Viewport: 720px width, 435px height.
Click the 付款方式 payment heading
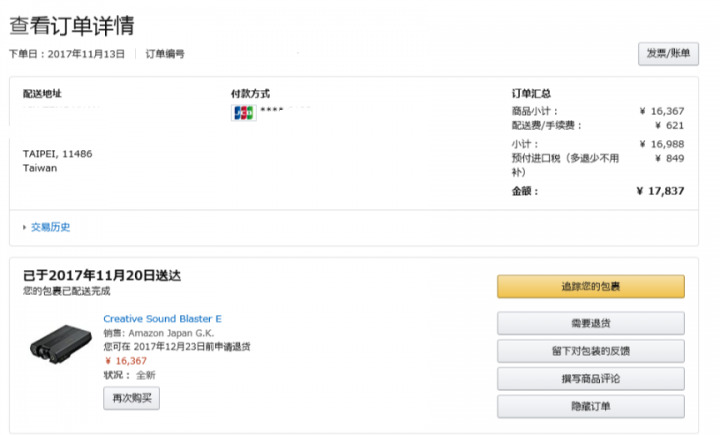[x=250, y=93]
